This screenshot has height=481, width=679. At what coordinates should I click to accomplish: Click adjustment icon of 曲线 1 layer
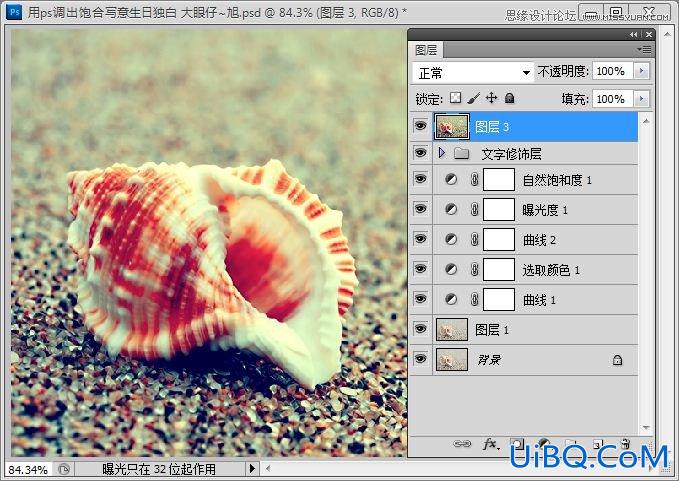coord(451,300)
